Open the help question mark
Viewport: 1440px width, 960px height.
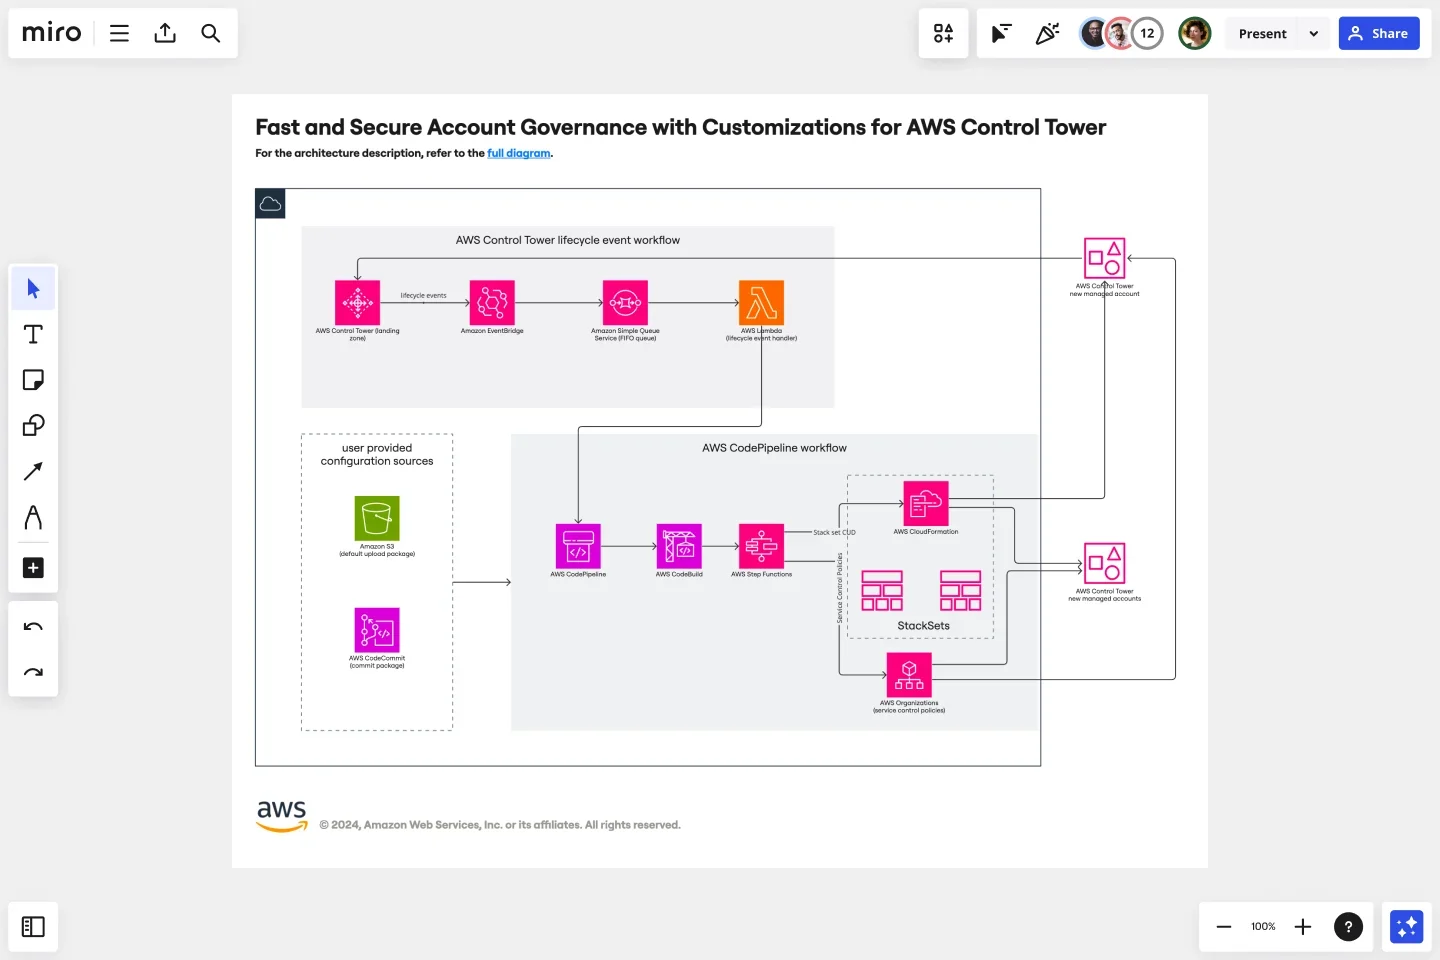coord(1348,927)
